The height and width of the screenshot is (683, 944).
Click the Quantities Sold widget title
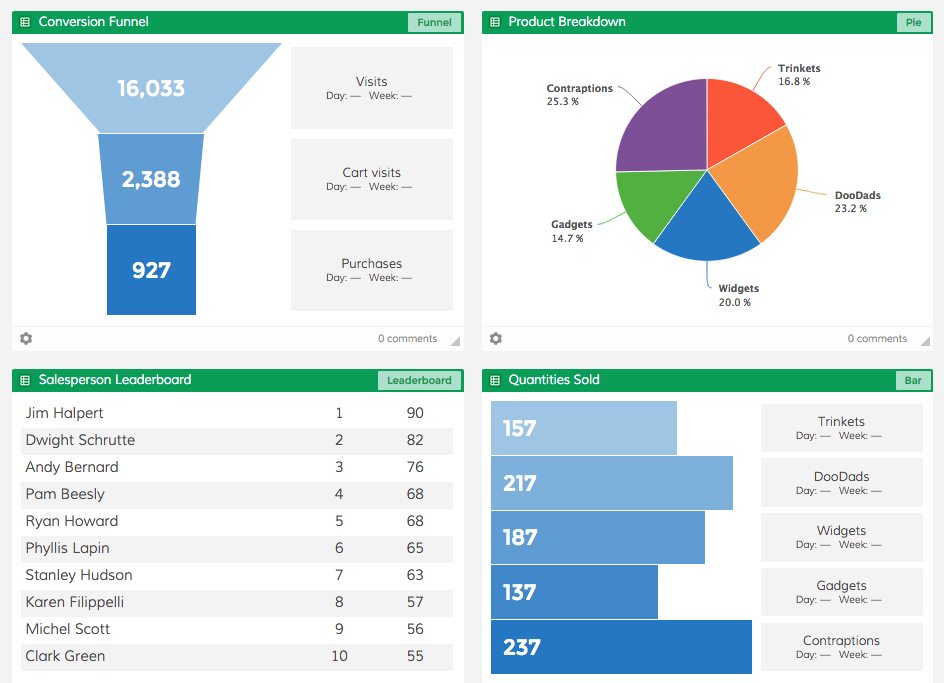(x=554, y=379)
